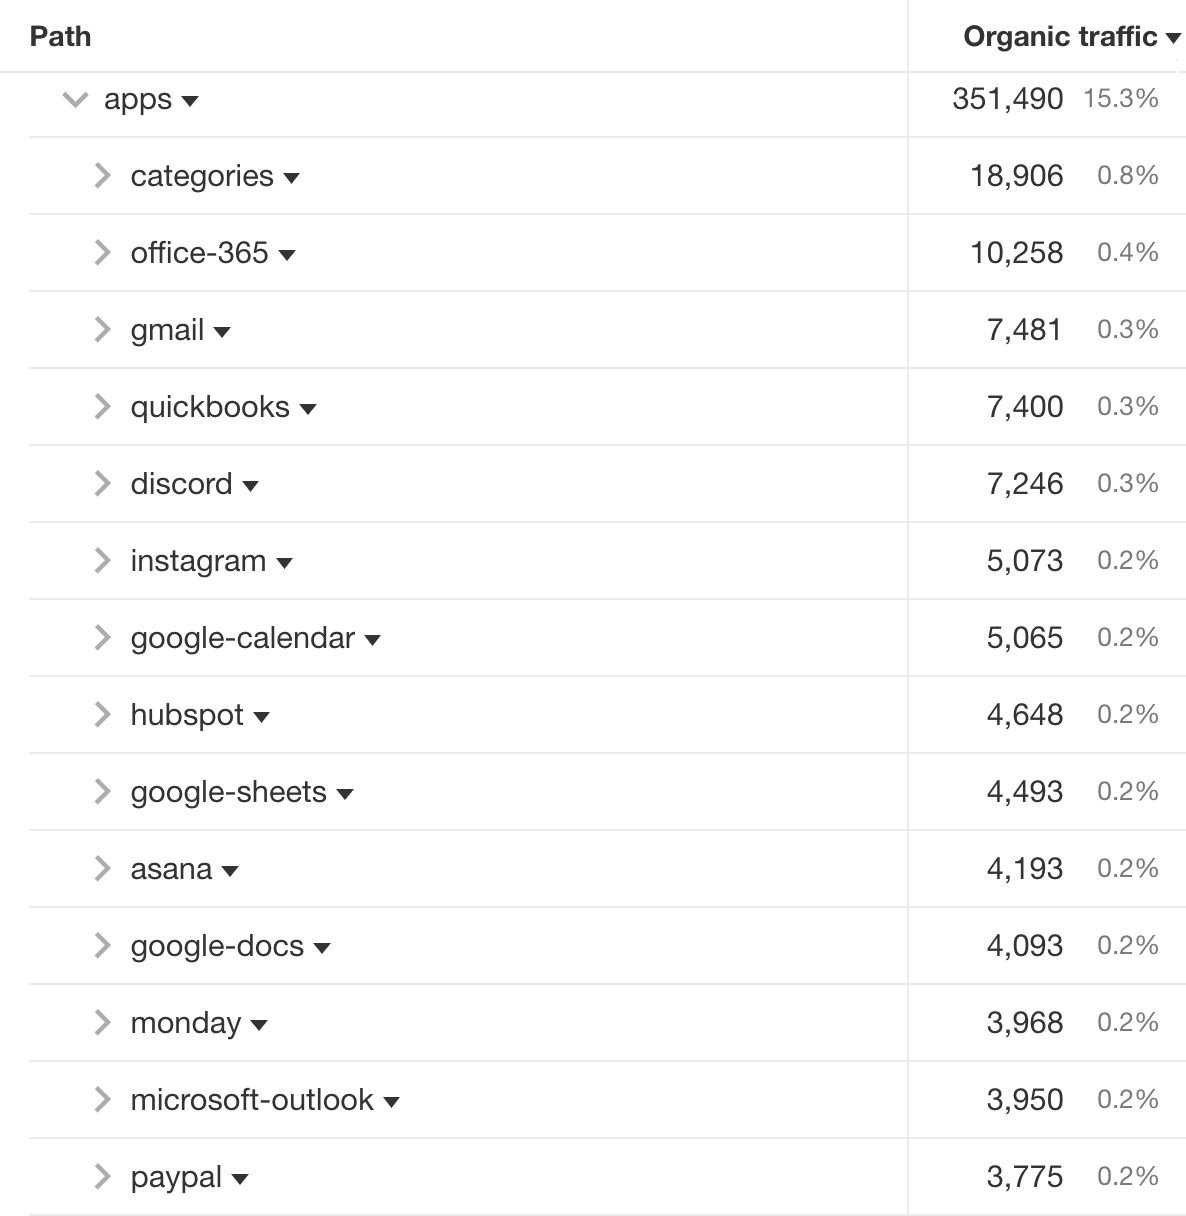
Task: Expand the categories row
Action: click(x=101, y=175)
